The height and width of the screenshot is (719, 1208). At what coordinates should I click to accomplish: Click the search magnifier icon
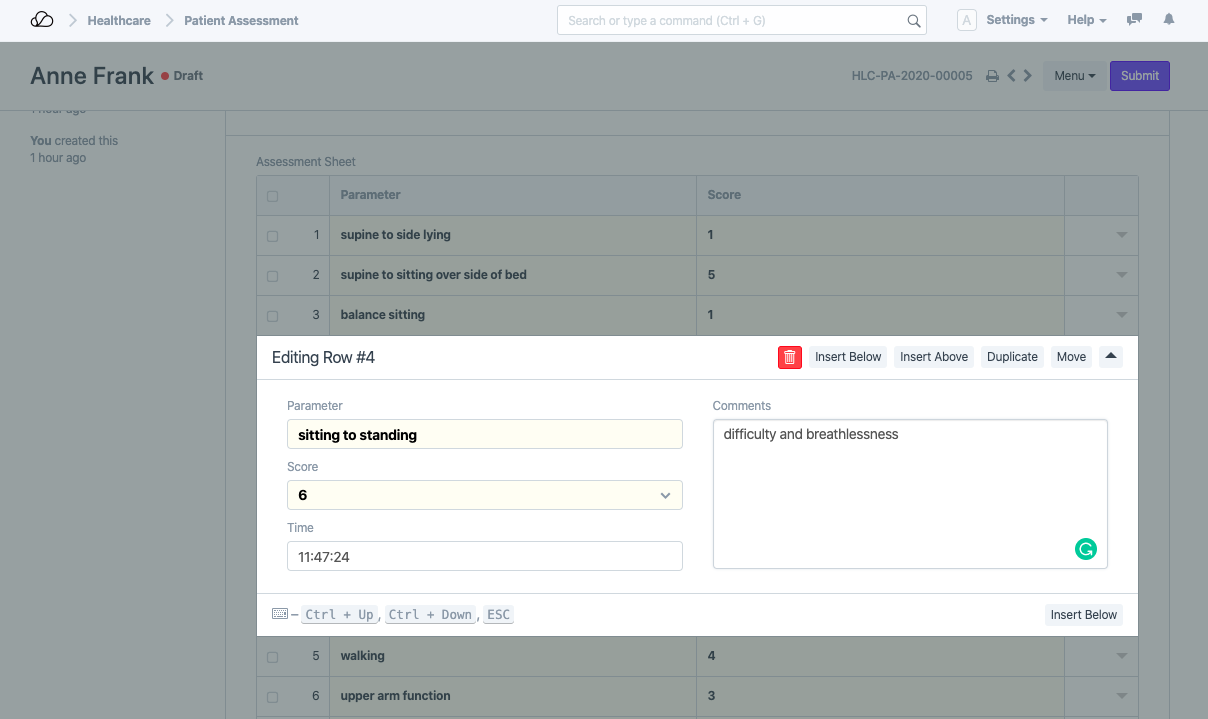tap(913, 21)
